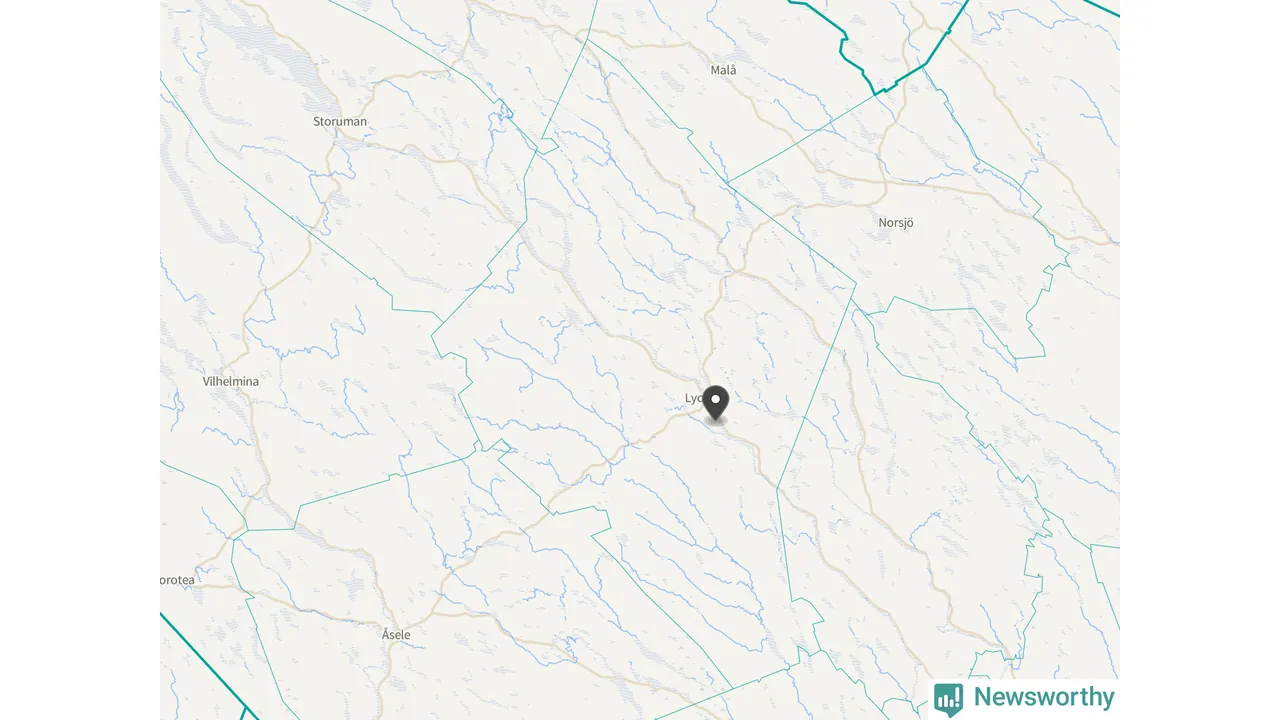Screen dimensions: 1280x720
Task: Click the Norsjö place name
Action: (896, 223)
